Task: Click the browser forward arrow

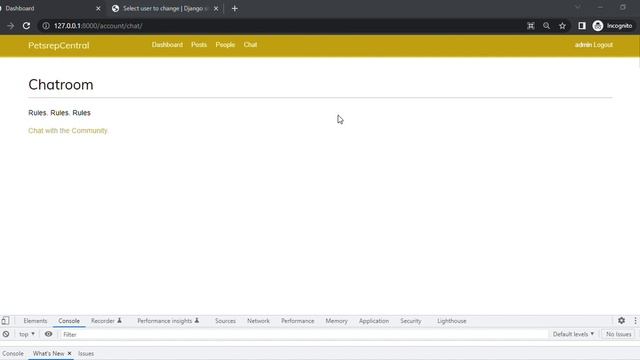Action: (x=10, y=26)
